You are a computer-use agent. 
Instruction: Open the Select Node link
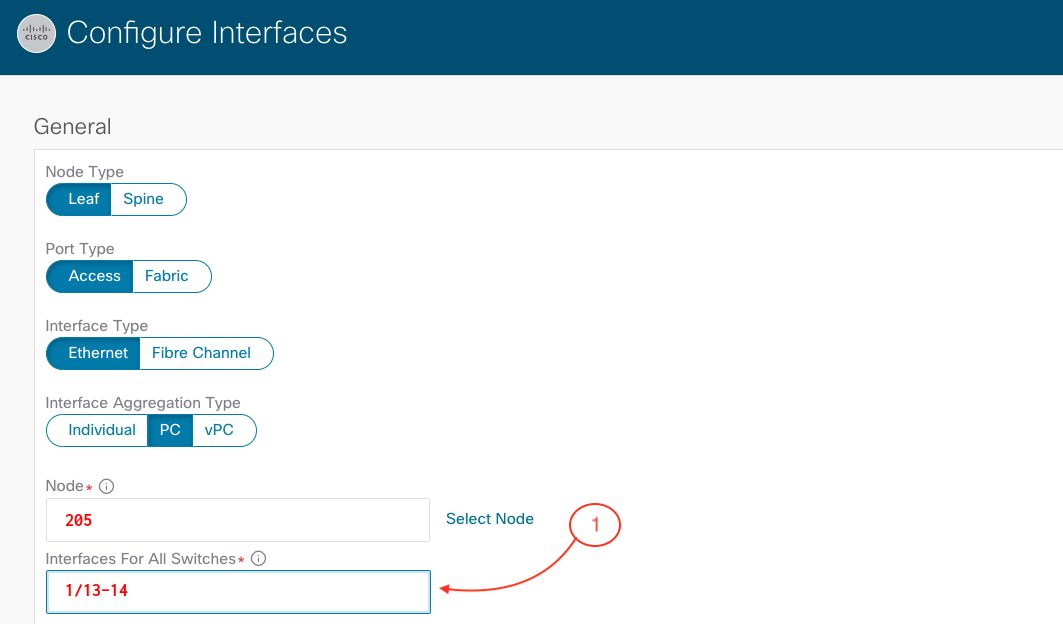pyautogui.click(x=490, y=519)
